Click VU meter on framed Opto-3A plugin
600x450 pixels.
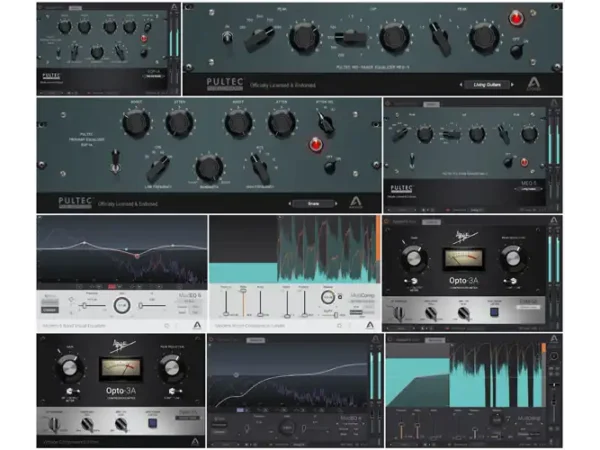click(463, 259)
